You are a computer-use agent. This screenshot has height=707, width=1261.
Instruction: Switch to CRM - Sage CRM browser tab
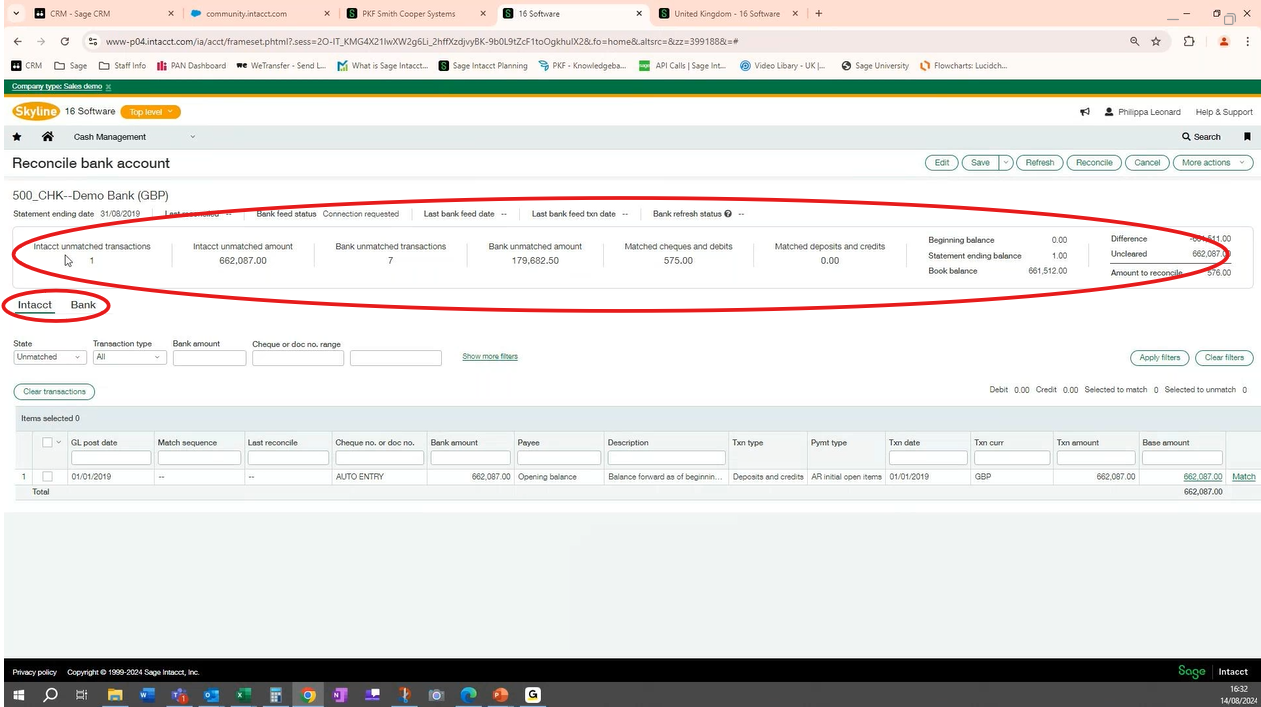(104, 14)
